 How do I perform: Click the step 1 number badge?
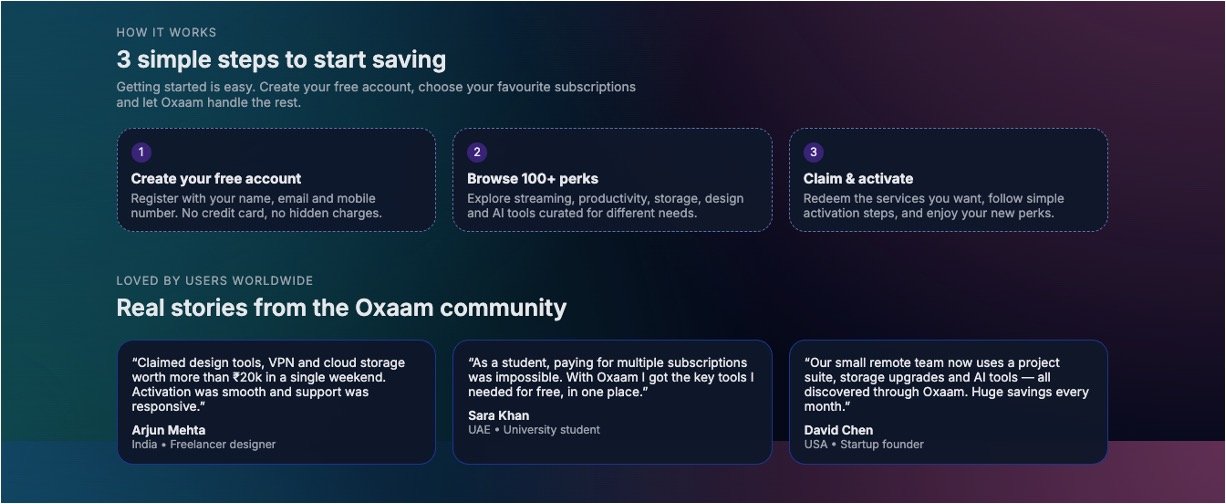tap(141, 152)
